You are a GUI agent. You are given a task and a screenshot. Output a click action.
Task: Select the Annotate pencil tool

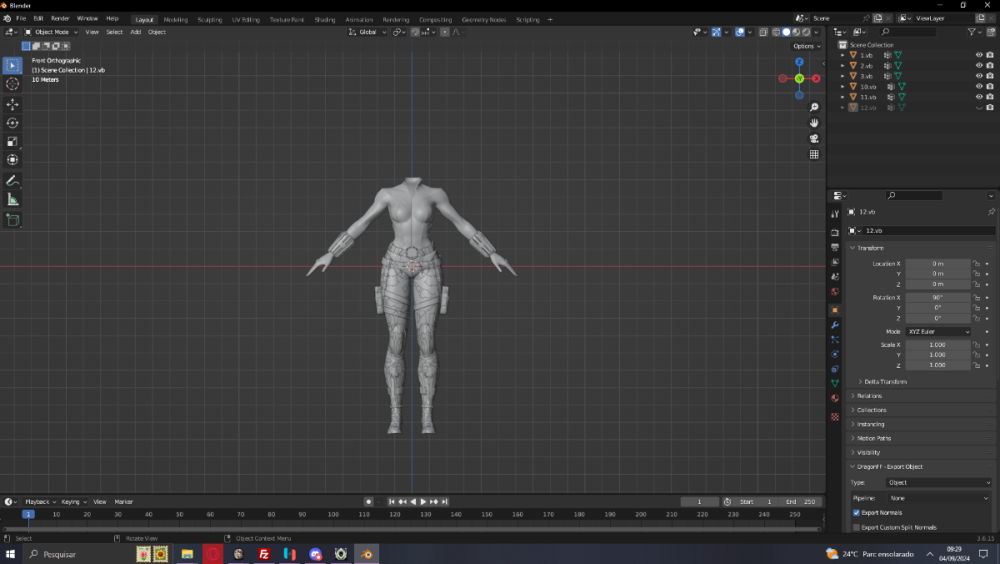13,181
